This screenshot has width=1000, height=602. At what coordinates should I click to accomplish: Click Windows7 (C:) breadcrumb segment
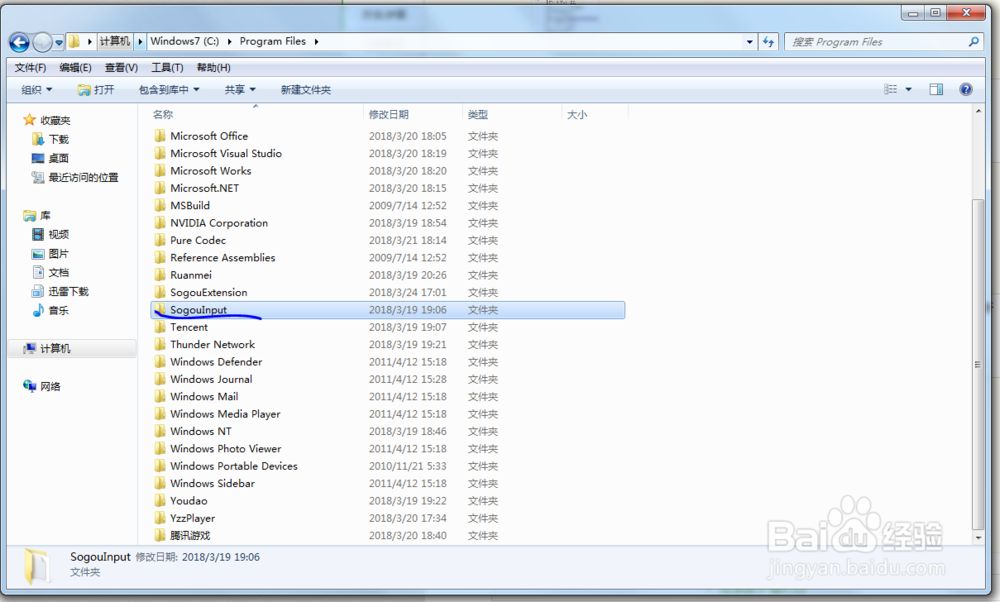(x=184, y=41)
